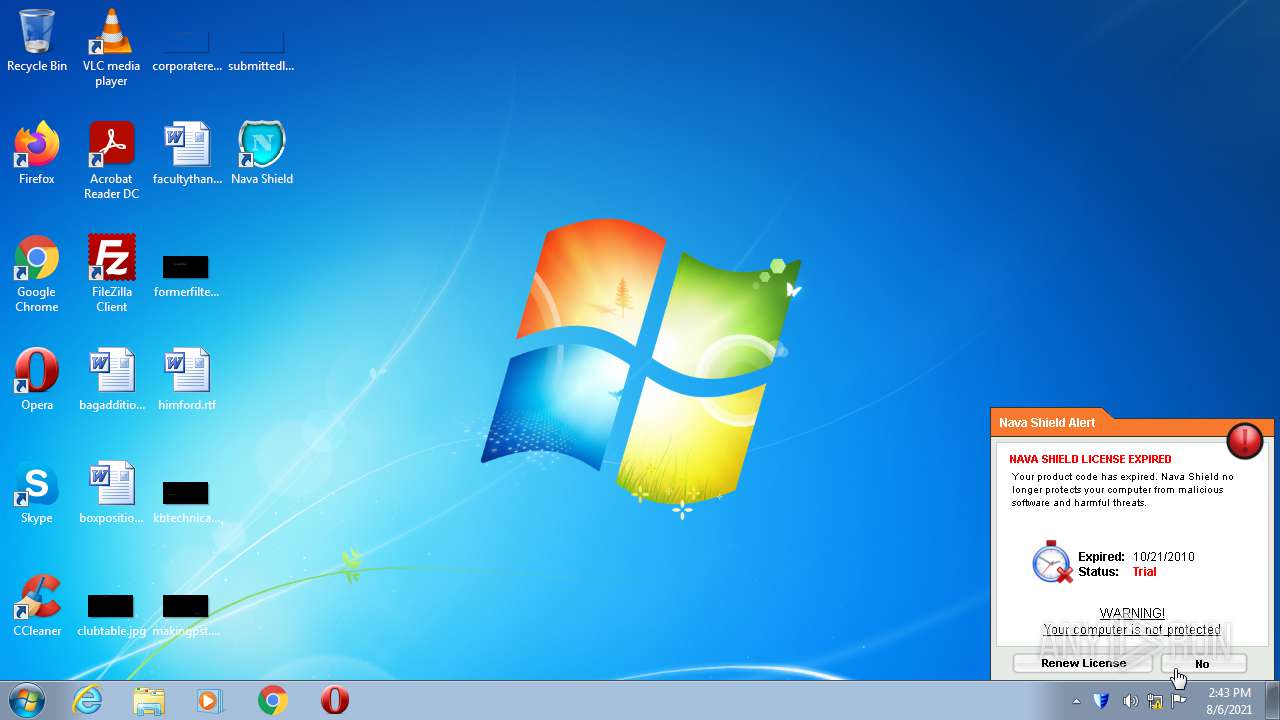
Task: Select the Nava Shield desktop shortcut
Action: pyautogui.click(x=262, y=153)
